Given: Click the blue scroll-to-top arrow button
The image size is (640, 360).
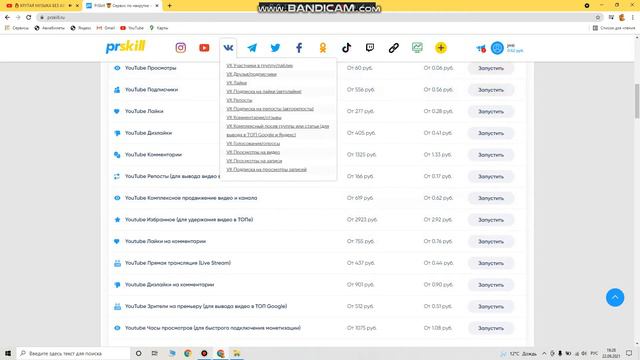Looking at the screenshot, I should 615,297.
